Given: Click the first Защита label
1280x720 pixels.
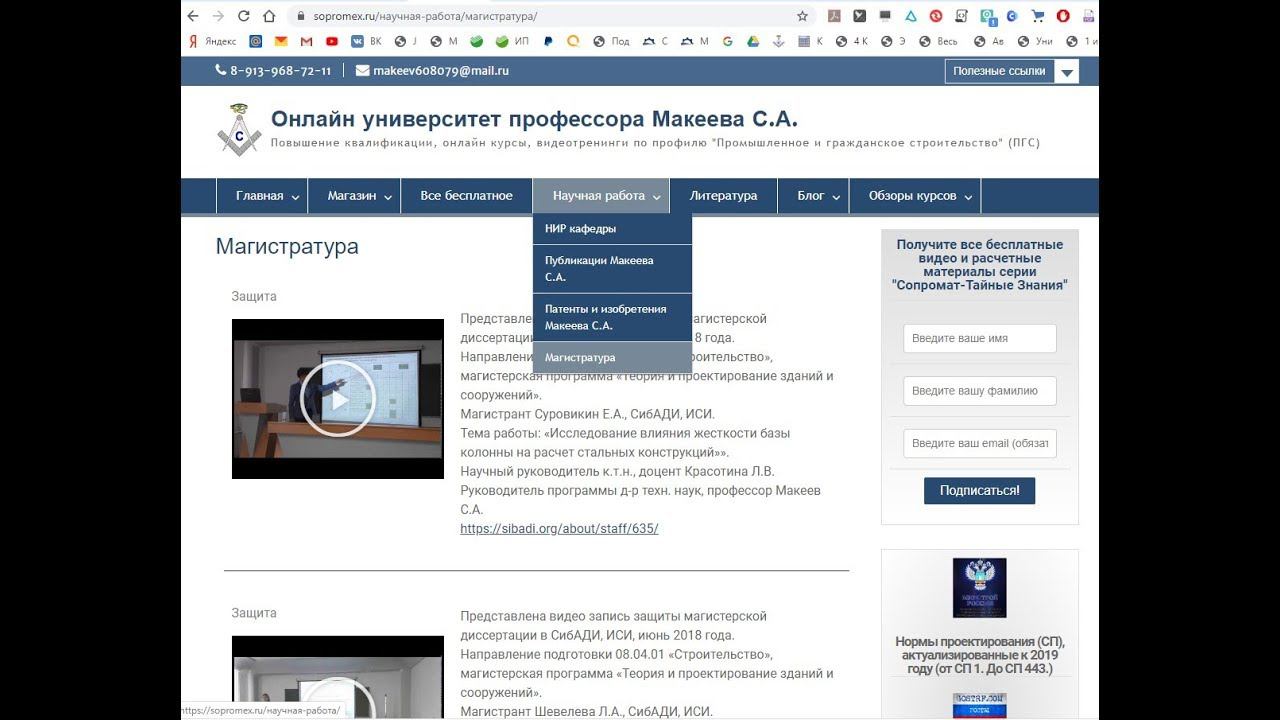Looking at the screenshot, I should pyautogui.click(x=254, y=296).
